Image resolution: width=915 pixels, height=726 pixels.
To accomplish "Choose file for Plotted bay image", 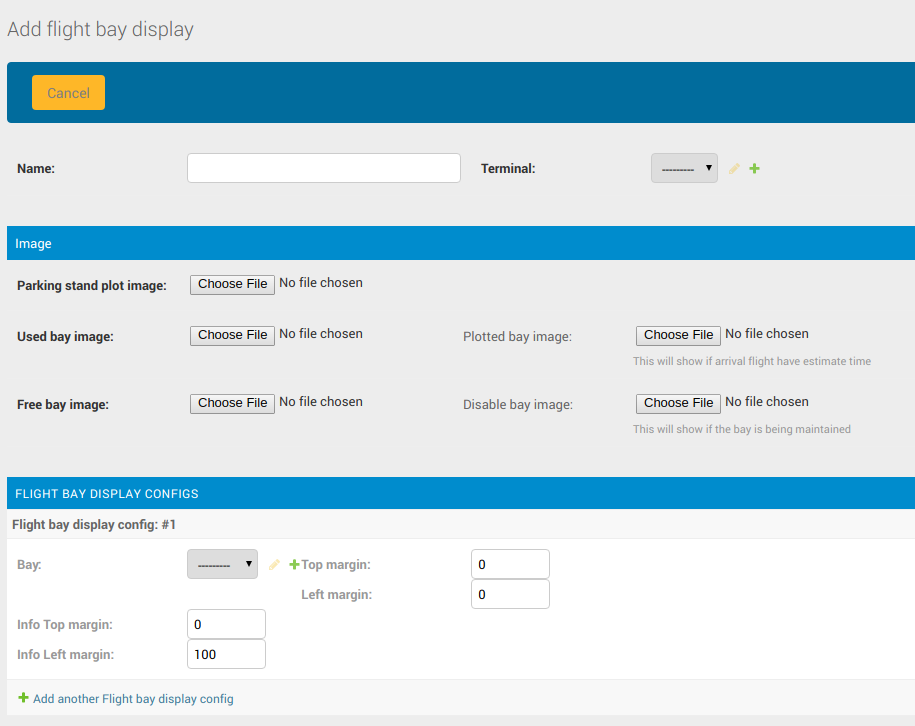I will [x=679, y=335].
